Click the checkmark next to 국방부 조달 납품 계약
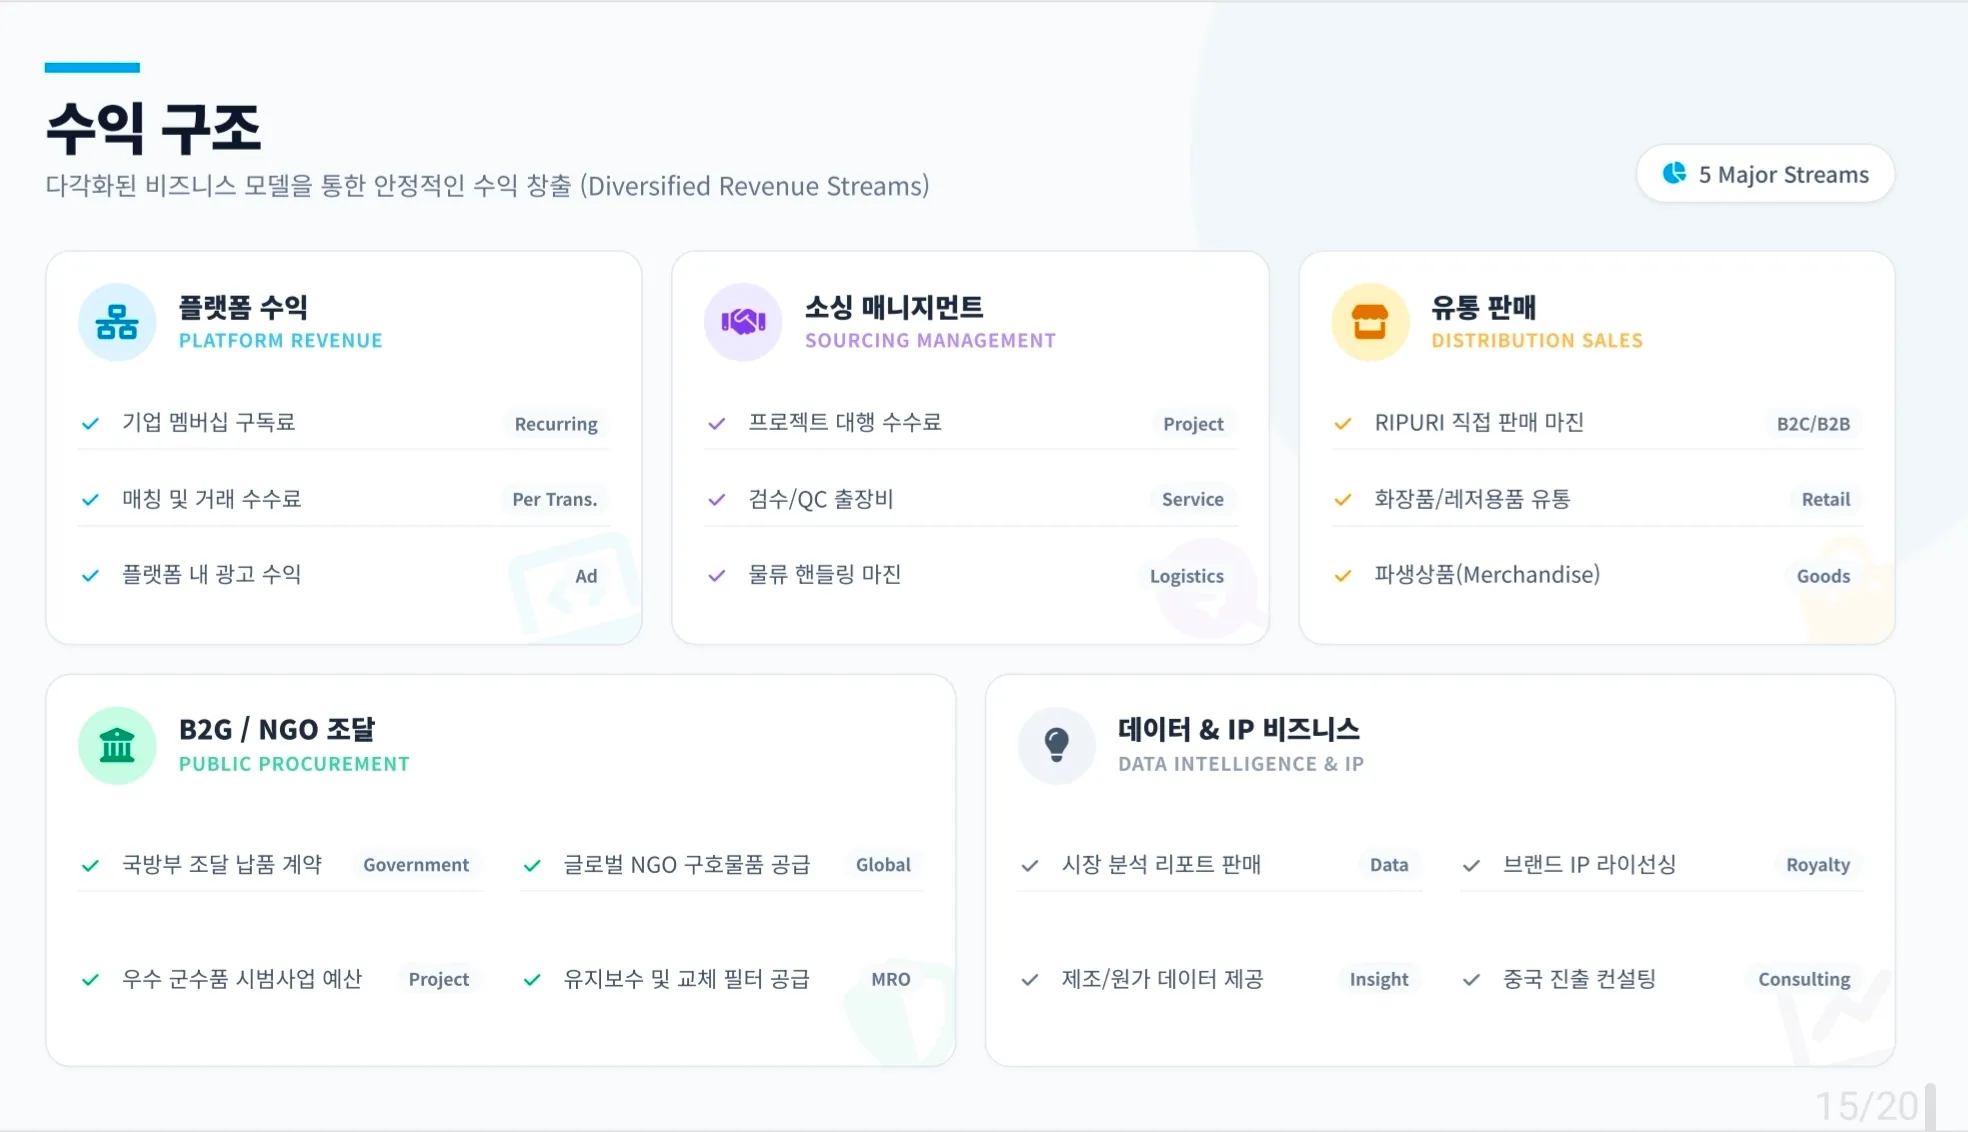This screenshot has height=1132, width=1968. (x=90, y=866)
